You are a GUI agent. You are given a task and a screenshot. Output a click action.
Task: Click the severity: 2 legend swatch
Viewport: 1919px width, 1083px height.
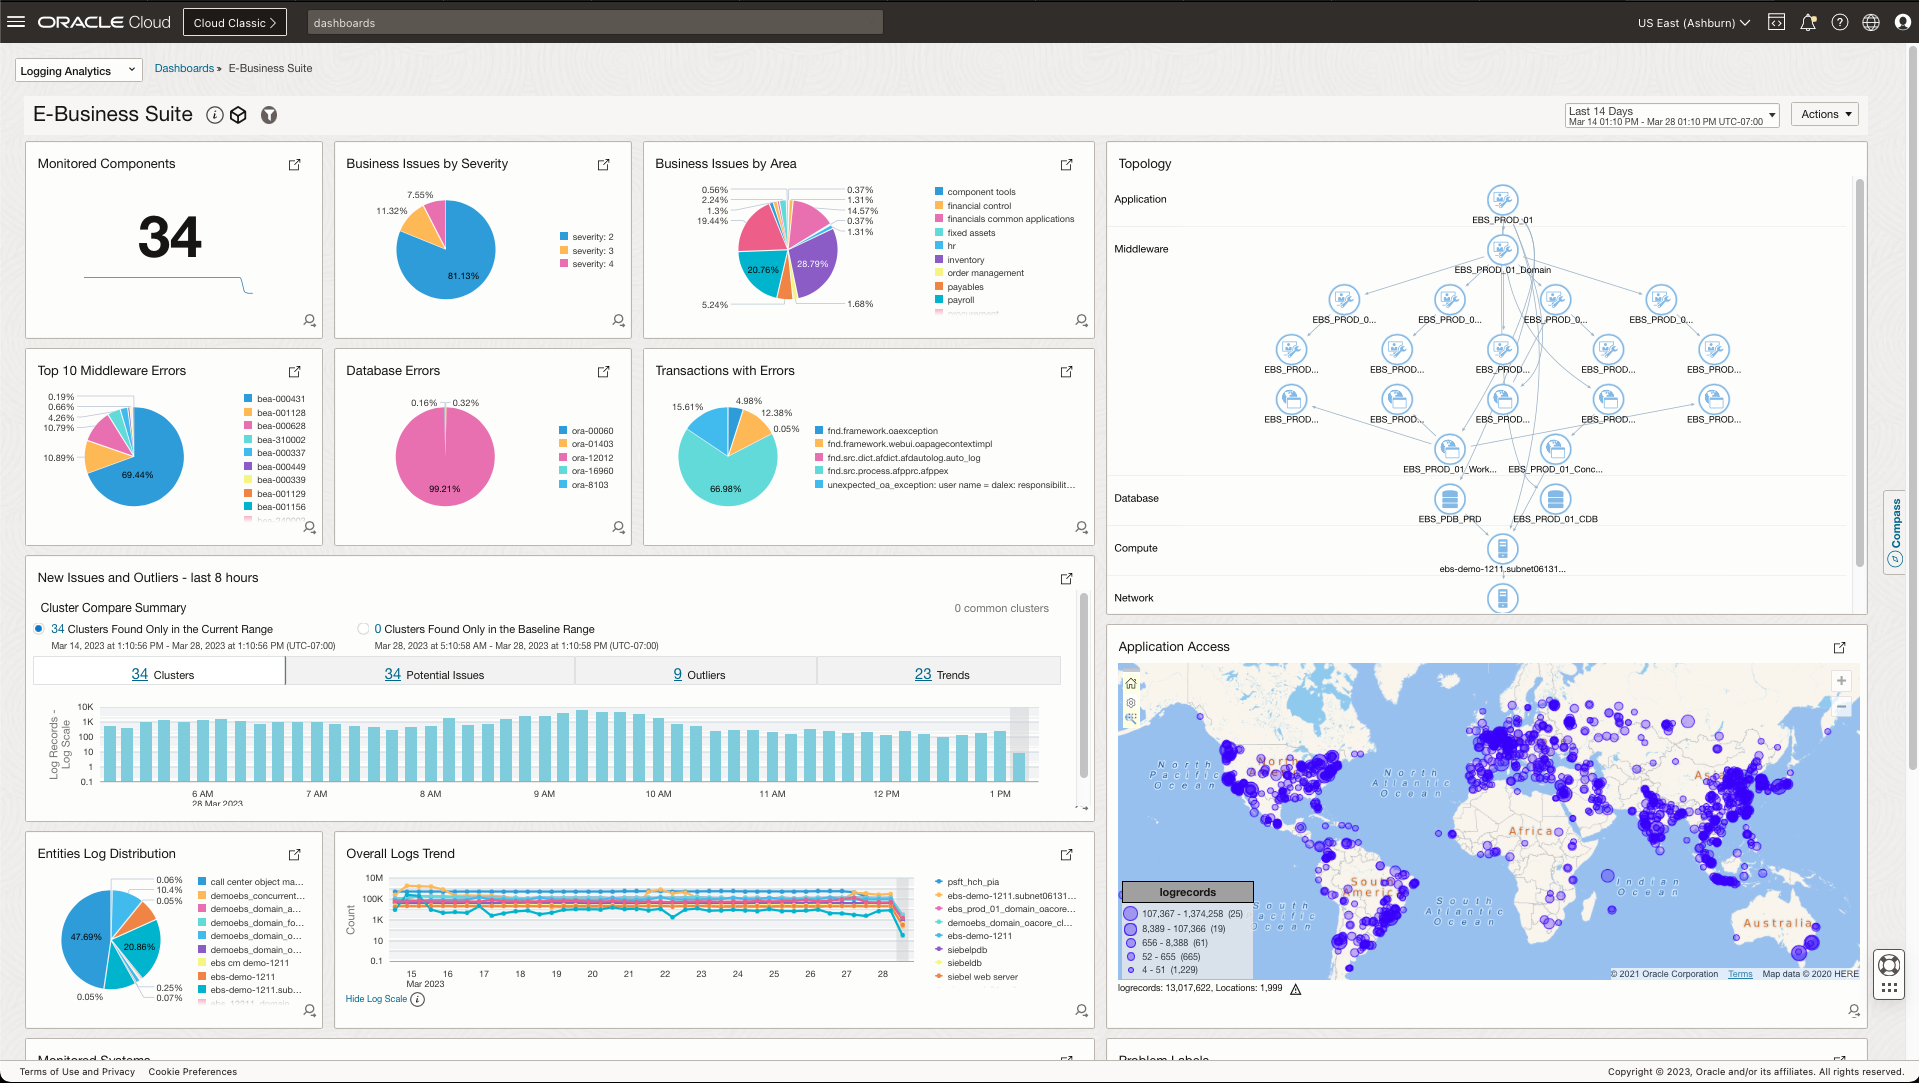(x=564, y=237)
